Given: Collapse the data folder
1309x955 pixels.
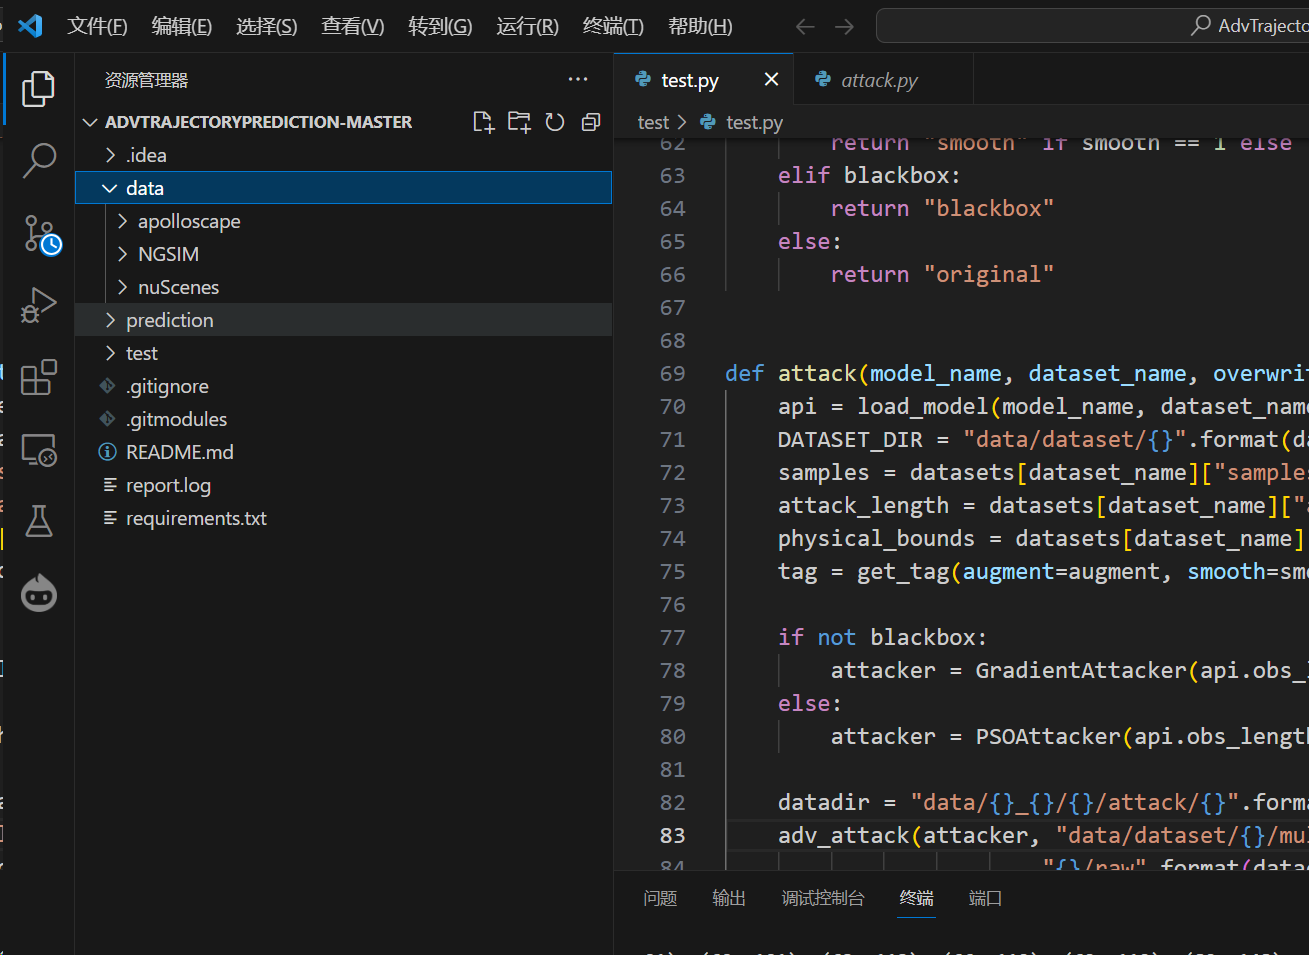Looking at the screenshot, I should pos(110,188).
